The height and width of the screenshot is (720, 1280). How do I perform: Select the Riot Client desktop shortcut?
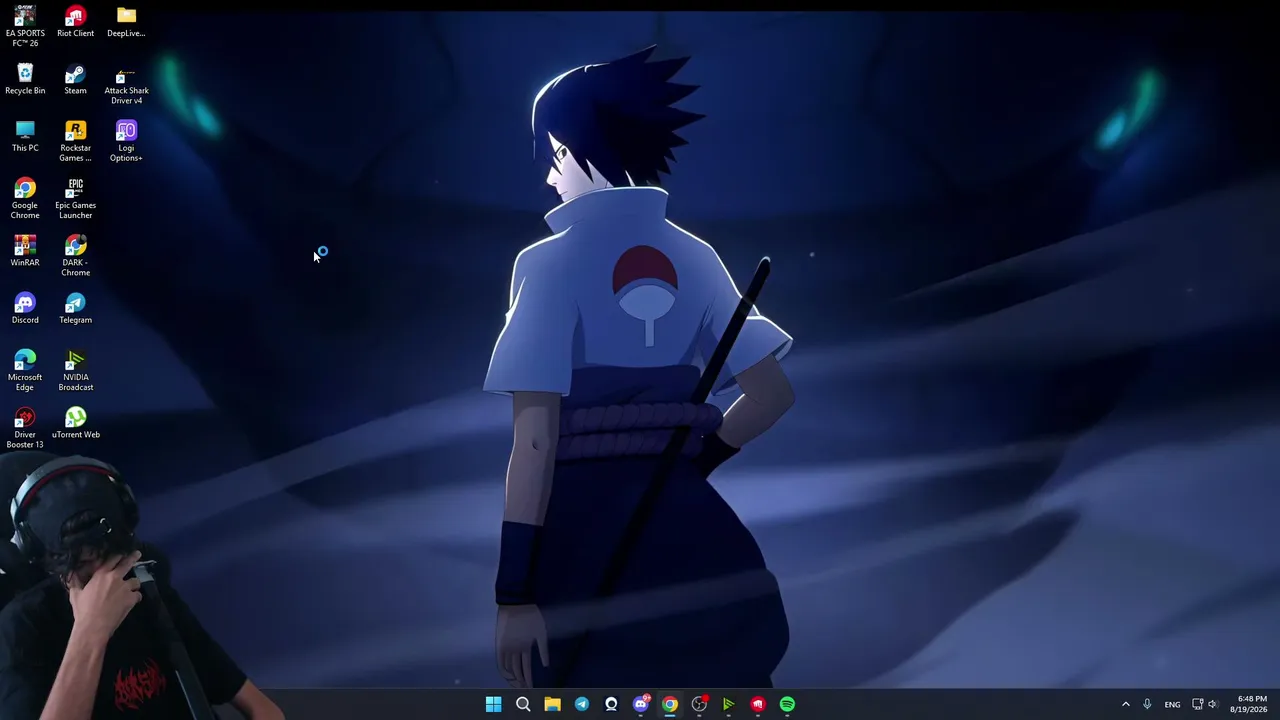(x=75, y=22)
